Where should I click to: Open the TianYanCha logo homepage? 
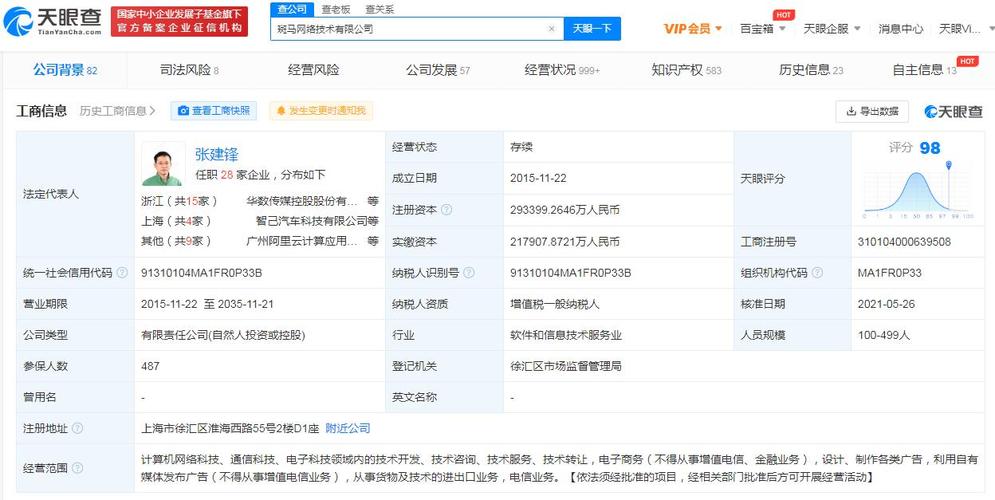coord(53,22)
